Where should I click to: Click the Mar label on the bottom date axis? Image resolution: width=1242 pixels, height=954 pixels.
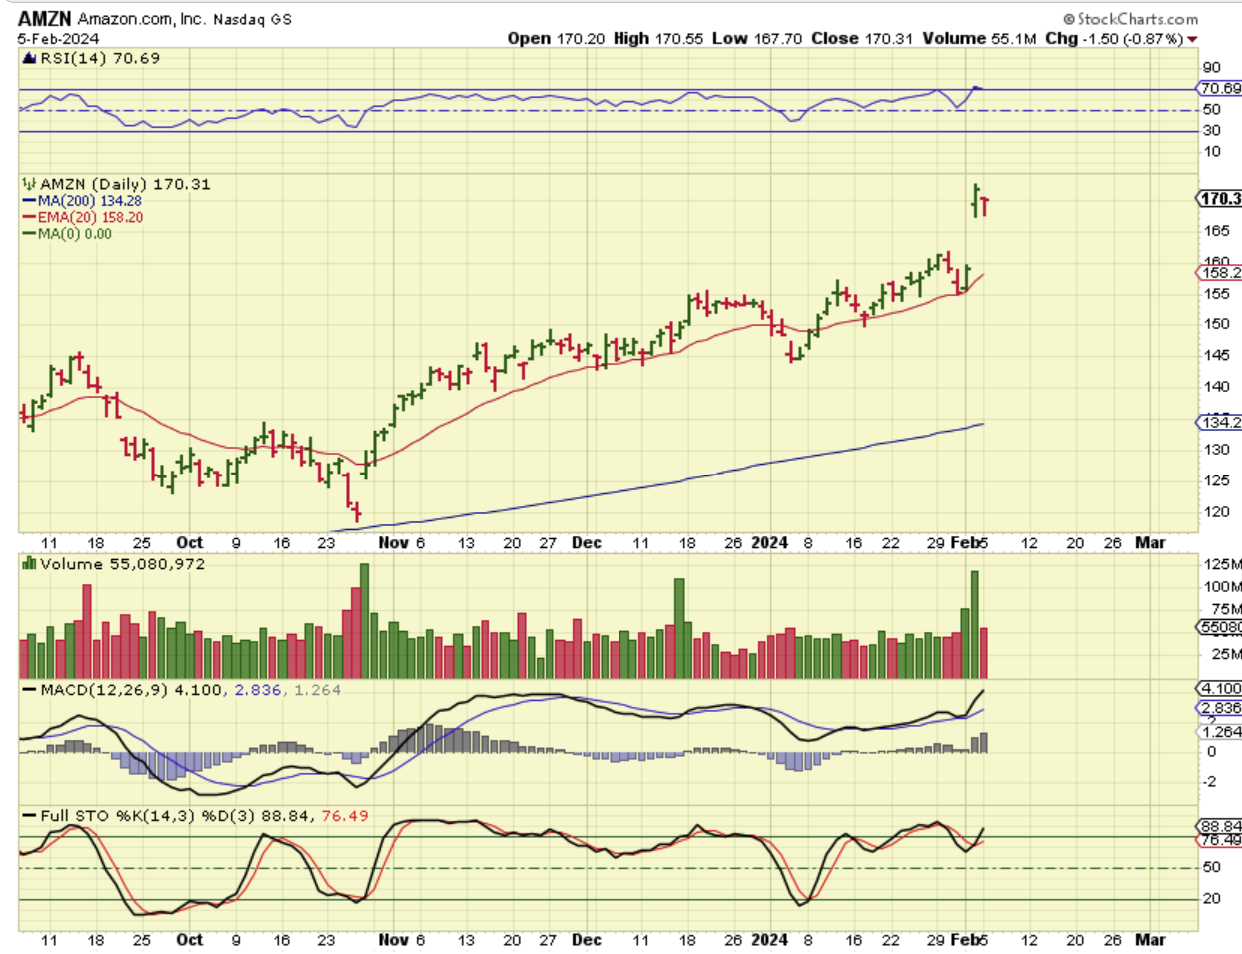click(1150, 940)
